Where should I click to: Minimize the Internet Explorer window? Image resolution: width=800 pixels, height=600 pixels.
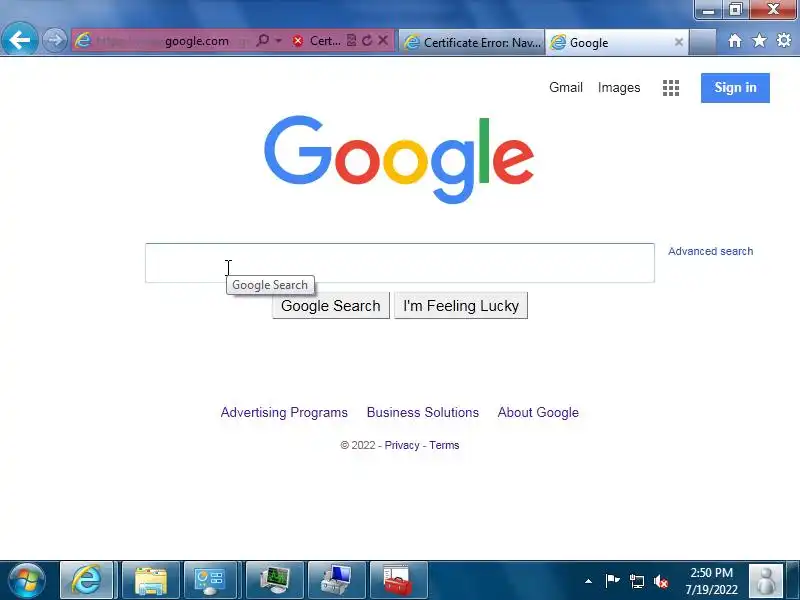click(708, 9)
